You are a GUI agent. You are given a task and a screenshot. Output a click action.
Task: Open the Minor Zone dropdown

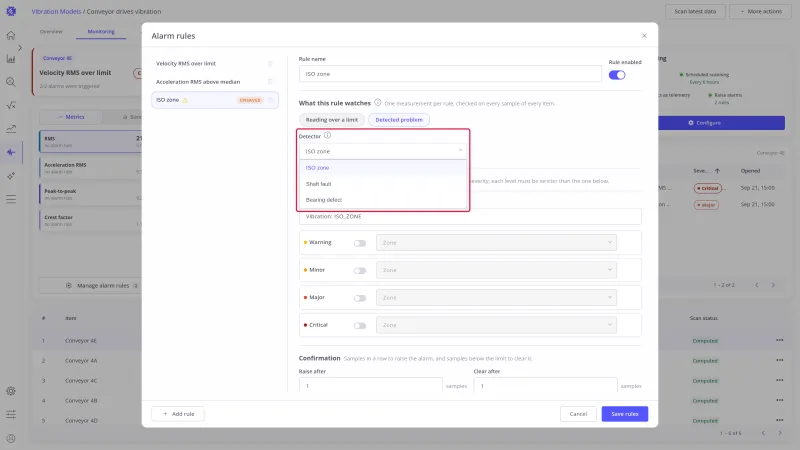[496, 270]
